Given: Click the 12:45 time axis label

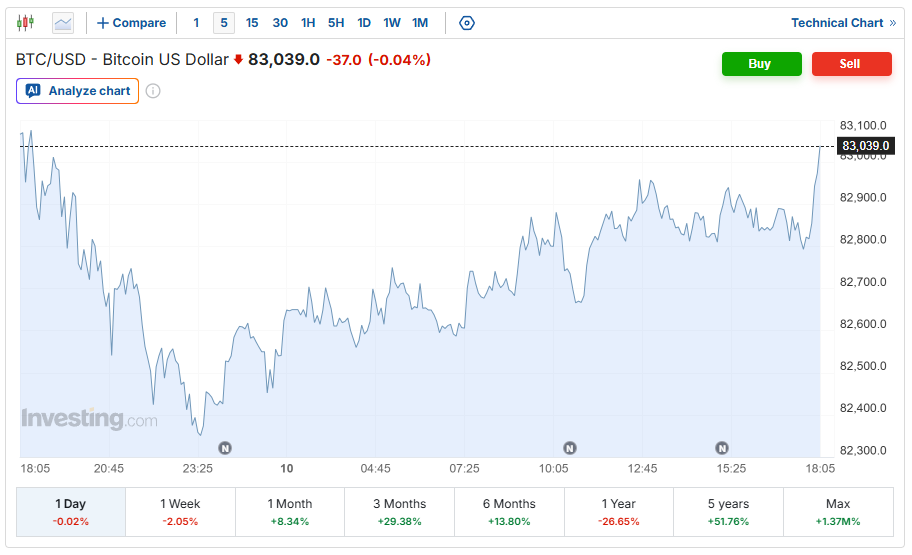Looking at the screenshot, I should pyautogui.click(x=642, y=468).
